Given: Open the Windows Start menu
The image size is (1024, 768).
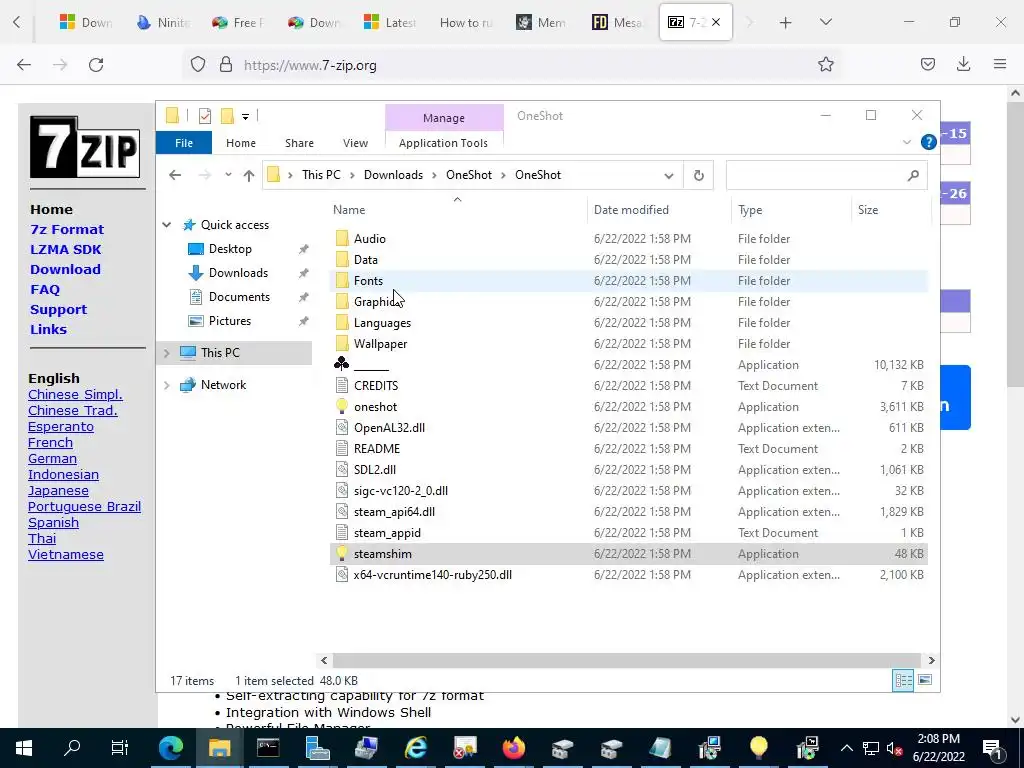Looking at the screenshot, I should point(24,748).
